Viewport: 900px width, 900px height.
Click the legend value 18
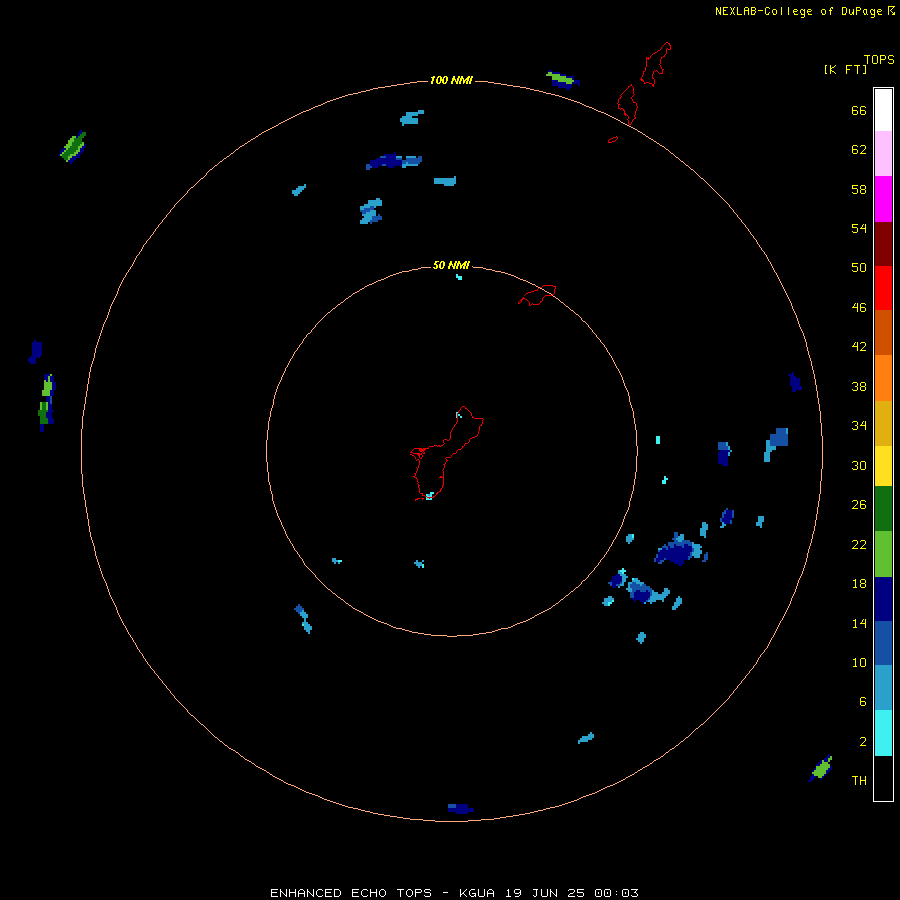tap(859, 584)
